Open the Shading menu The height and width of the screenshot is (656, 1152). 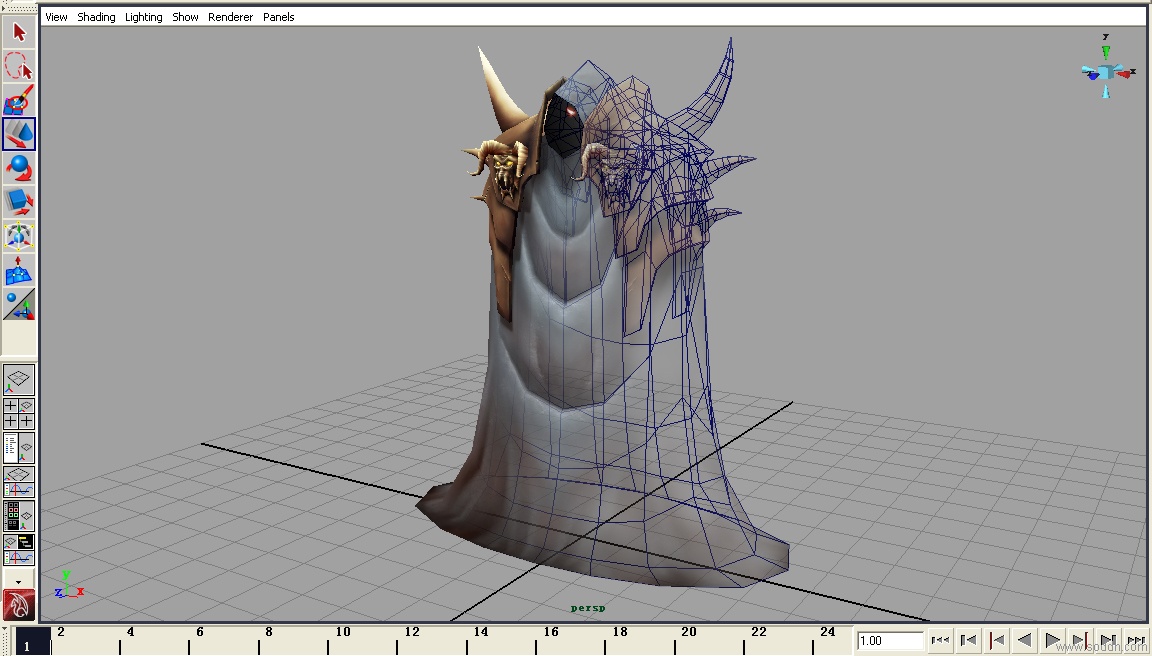[x=96, y=17]
